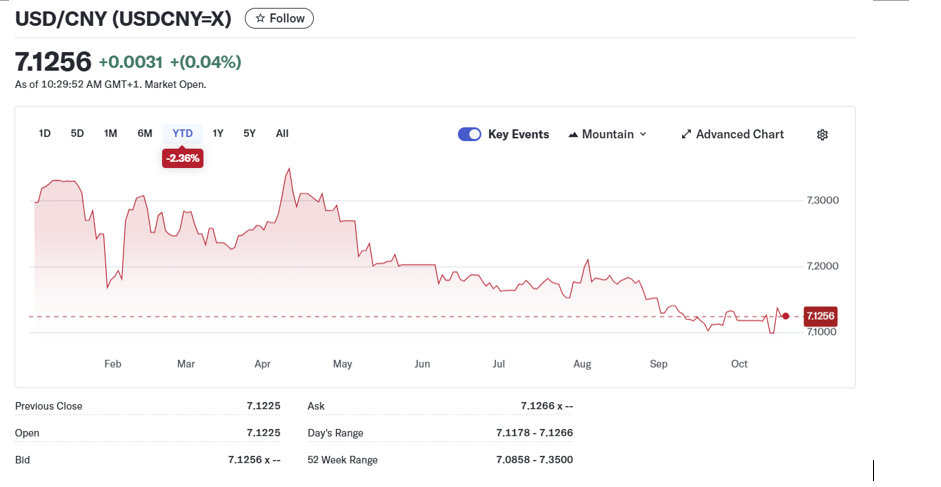Image resolution: width=941 pixels, height=487 pixels.
Task: Choose the 1M range tab
Action: pyautogui.click(x=110, y=134)
